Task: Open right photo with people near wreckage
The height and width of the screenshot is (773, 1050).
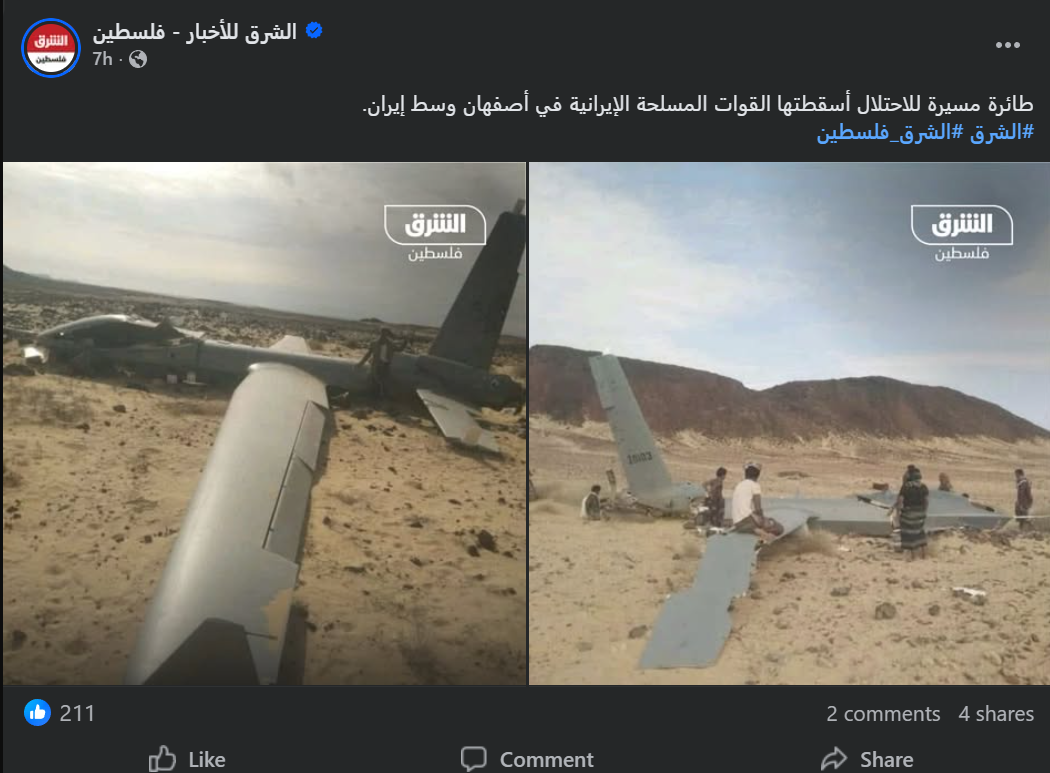Action: [x=790, y=423]
